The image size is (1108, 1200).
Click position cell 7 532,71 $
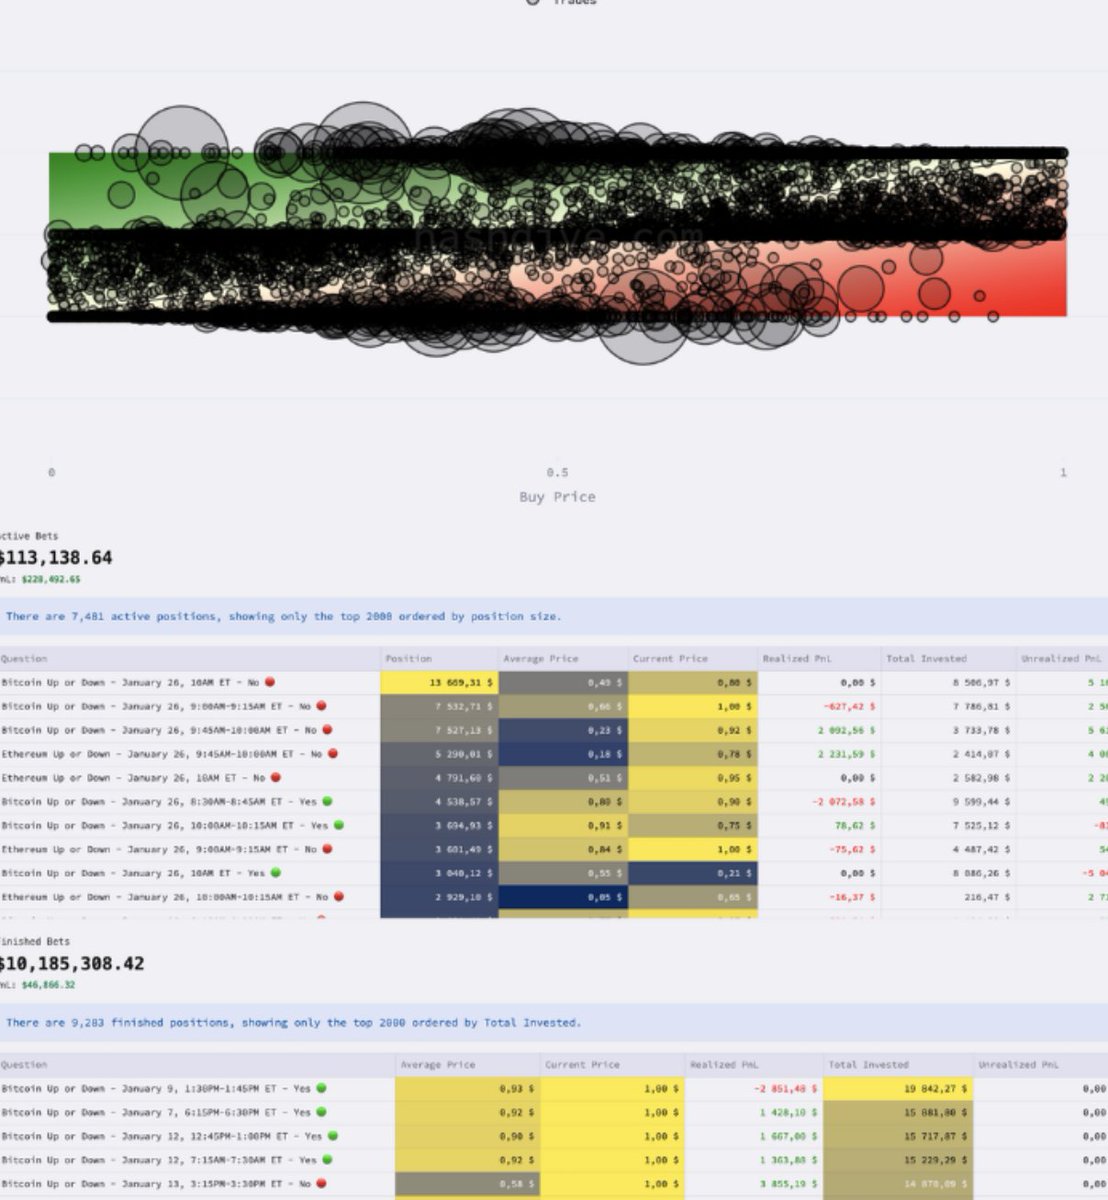pyautogui.click(x=439, y=707)
